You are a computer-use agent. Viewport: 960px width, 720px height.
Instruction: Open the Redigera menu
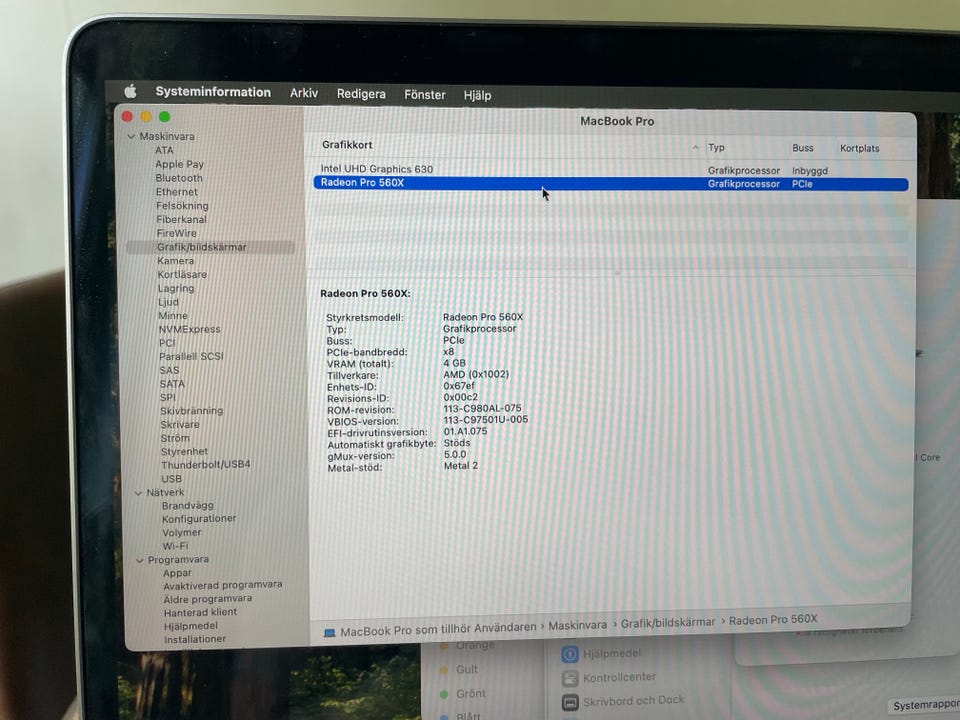[361, 94]
